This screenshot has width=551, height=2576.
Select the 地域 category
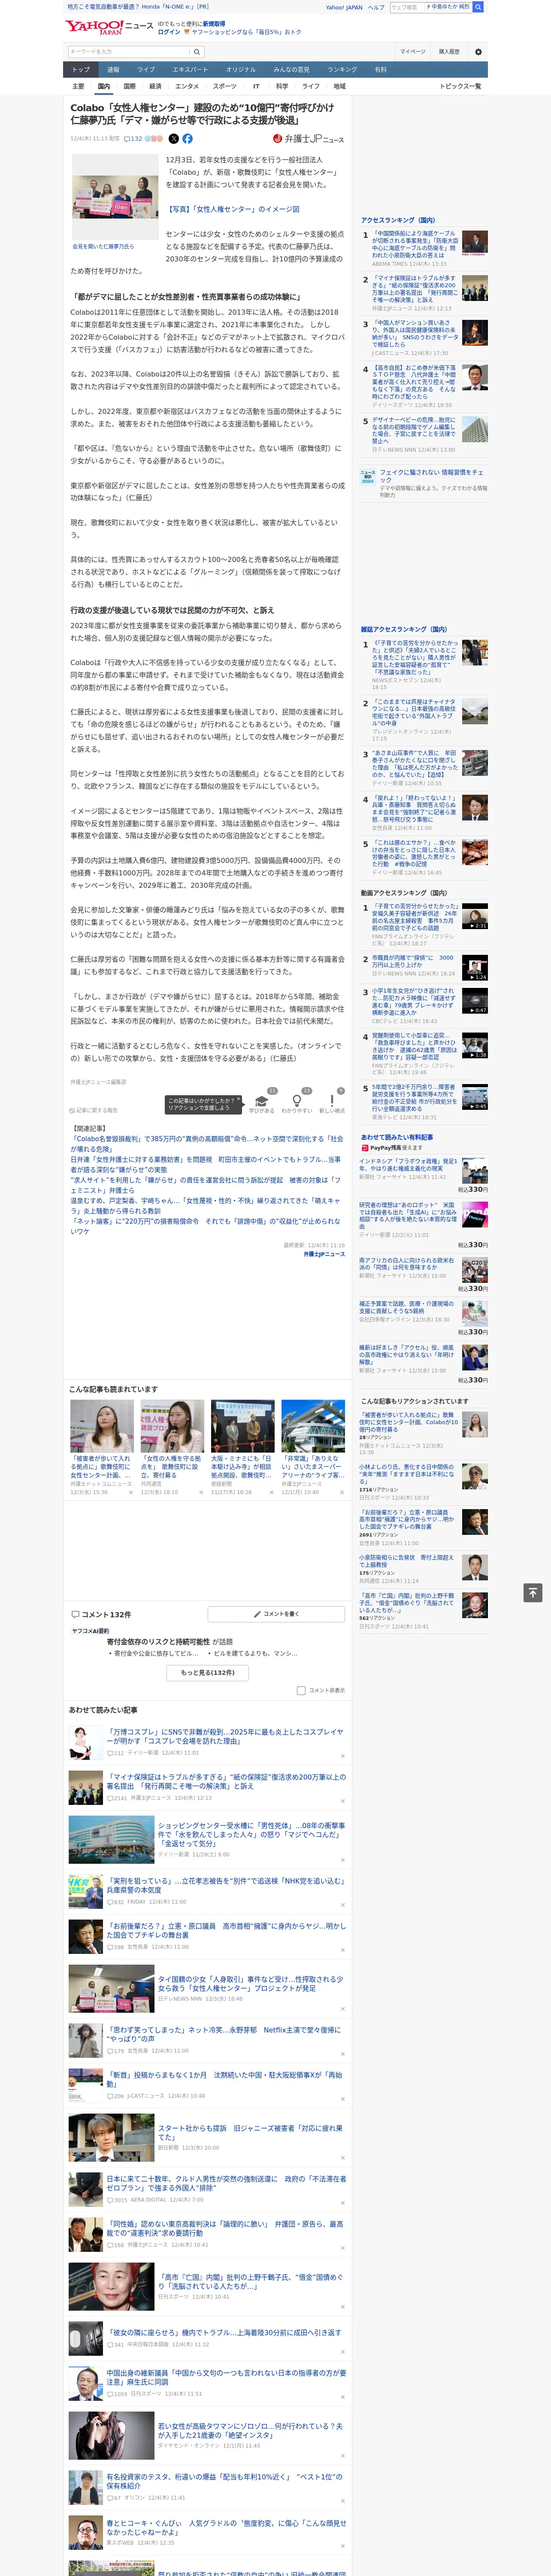point(340,86)
